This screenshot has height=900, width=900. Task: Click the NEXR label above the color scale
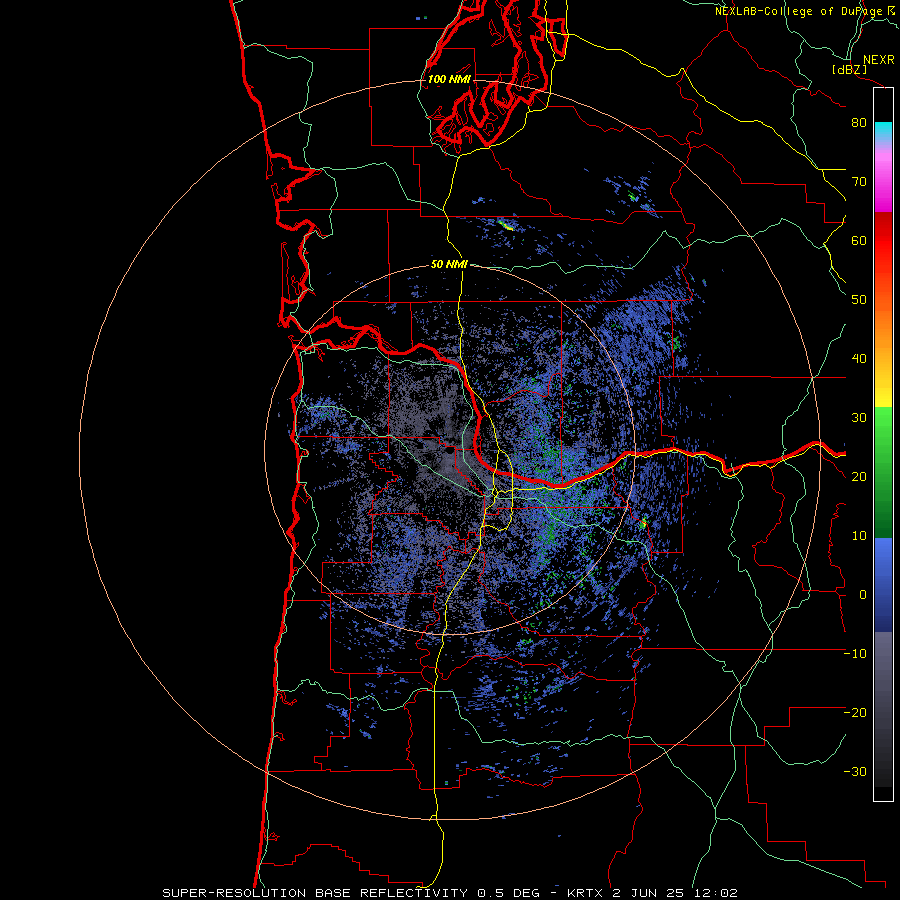pos(878,60)
